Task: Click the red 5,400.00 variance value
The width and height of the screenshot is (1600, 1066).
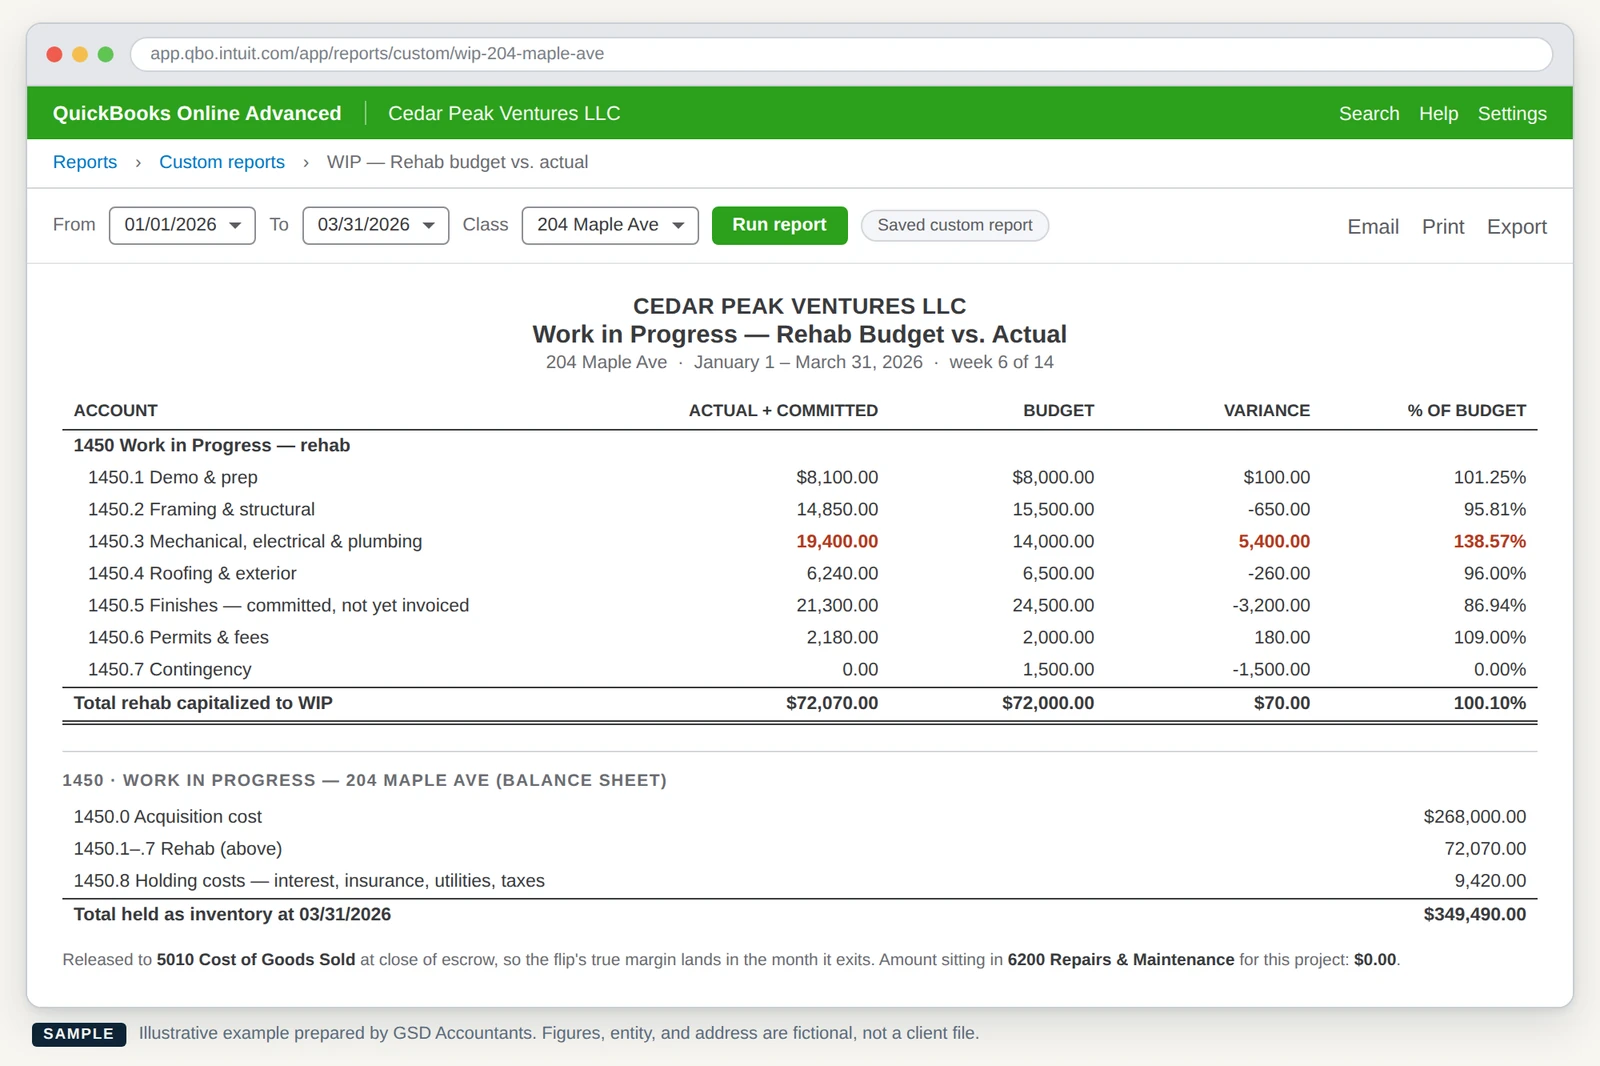Action: point(1274,541)
